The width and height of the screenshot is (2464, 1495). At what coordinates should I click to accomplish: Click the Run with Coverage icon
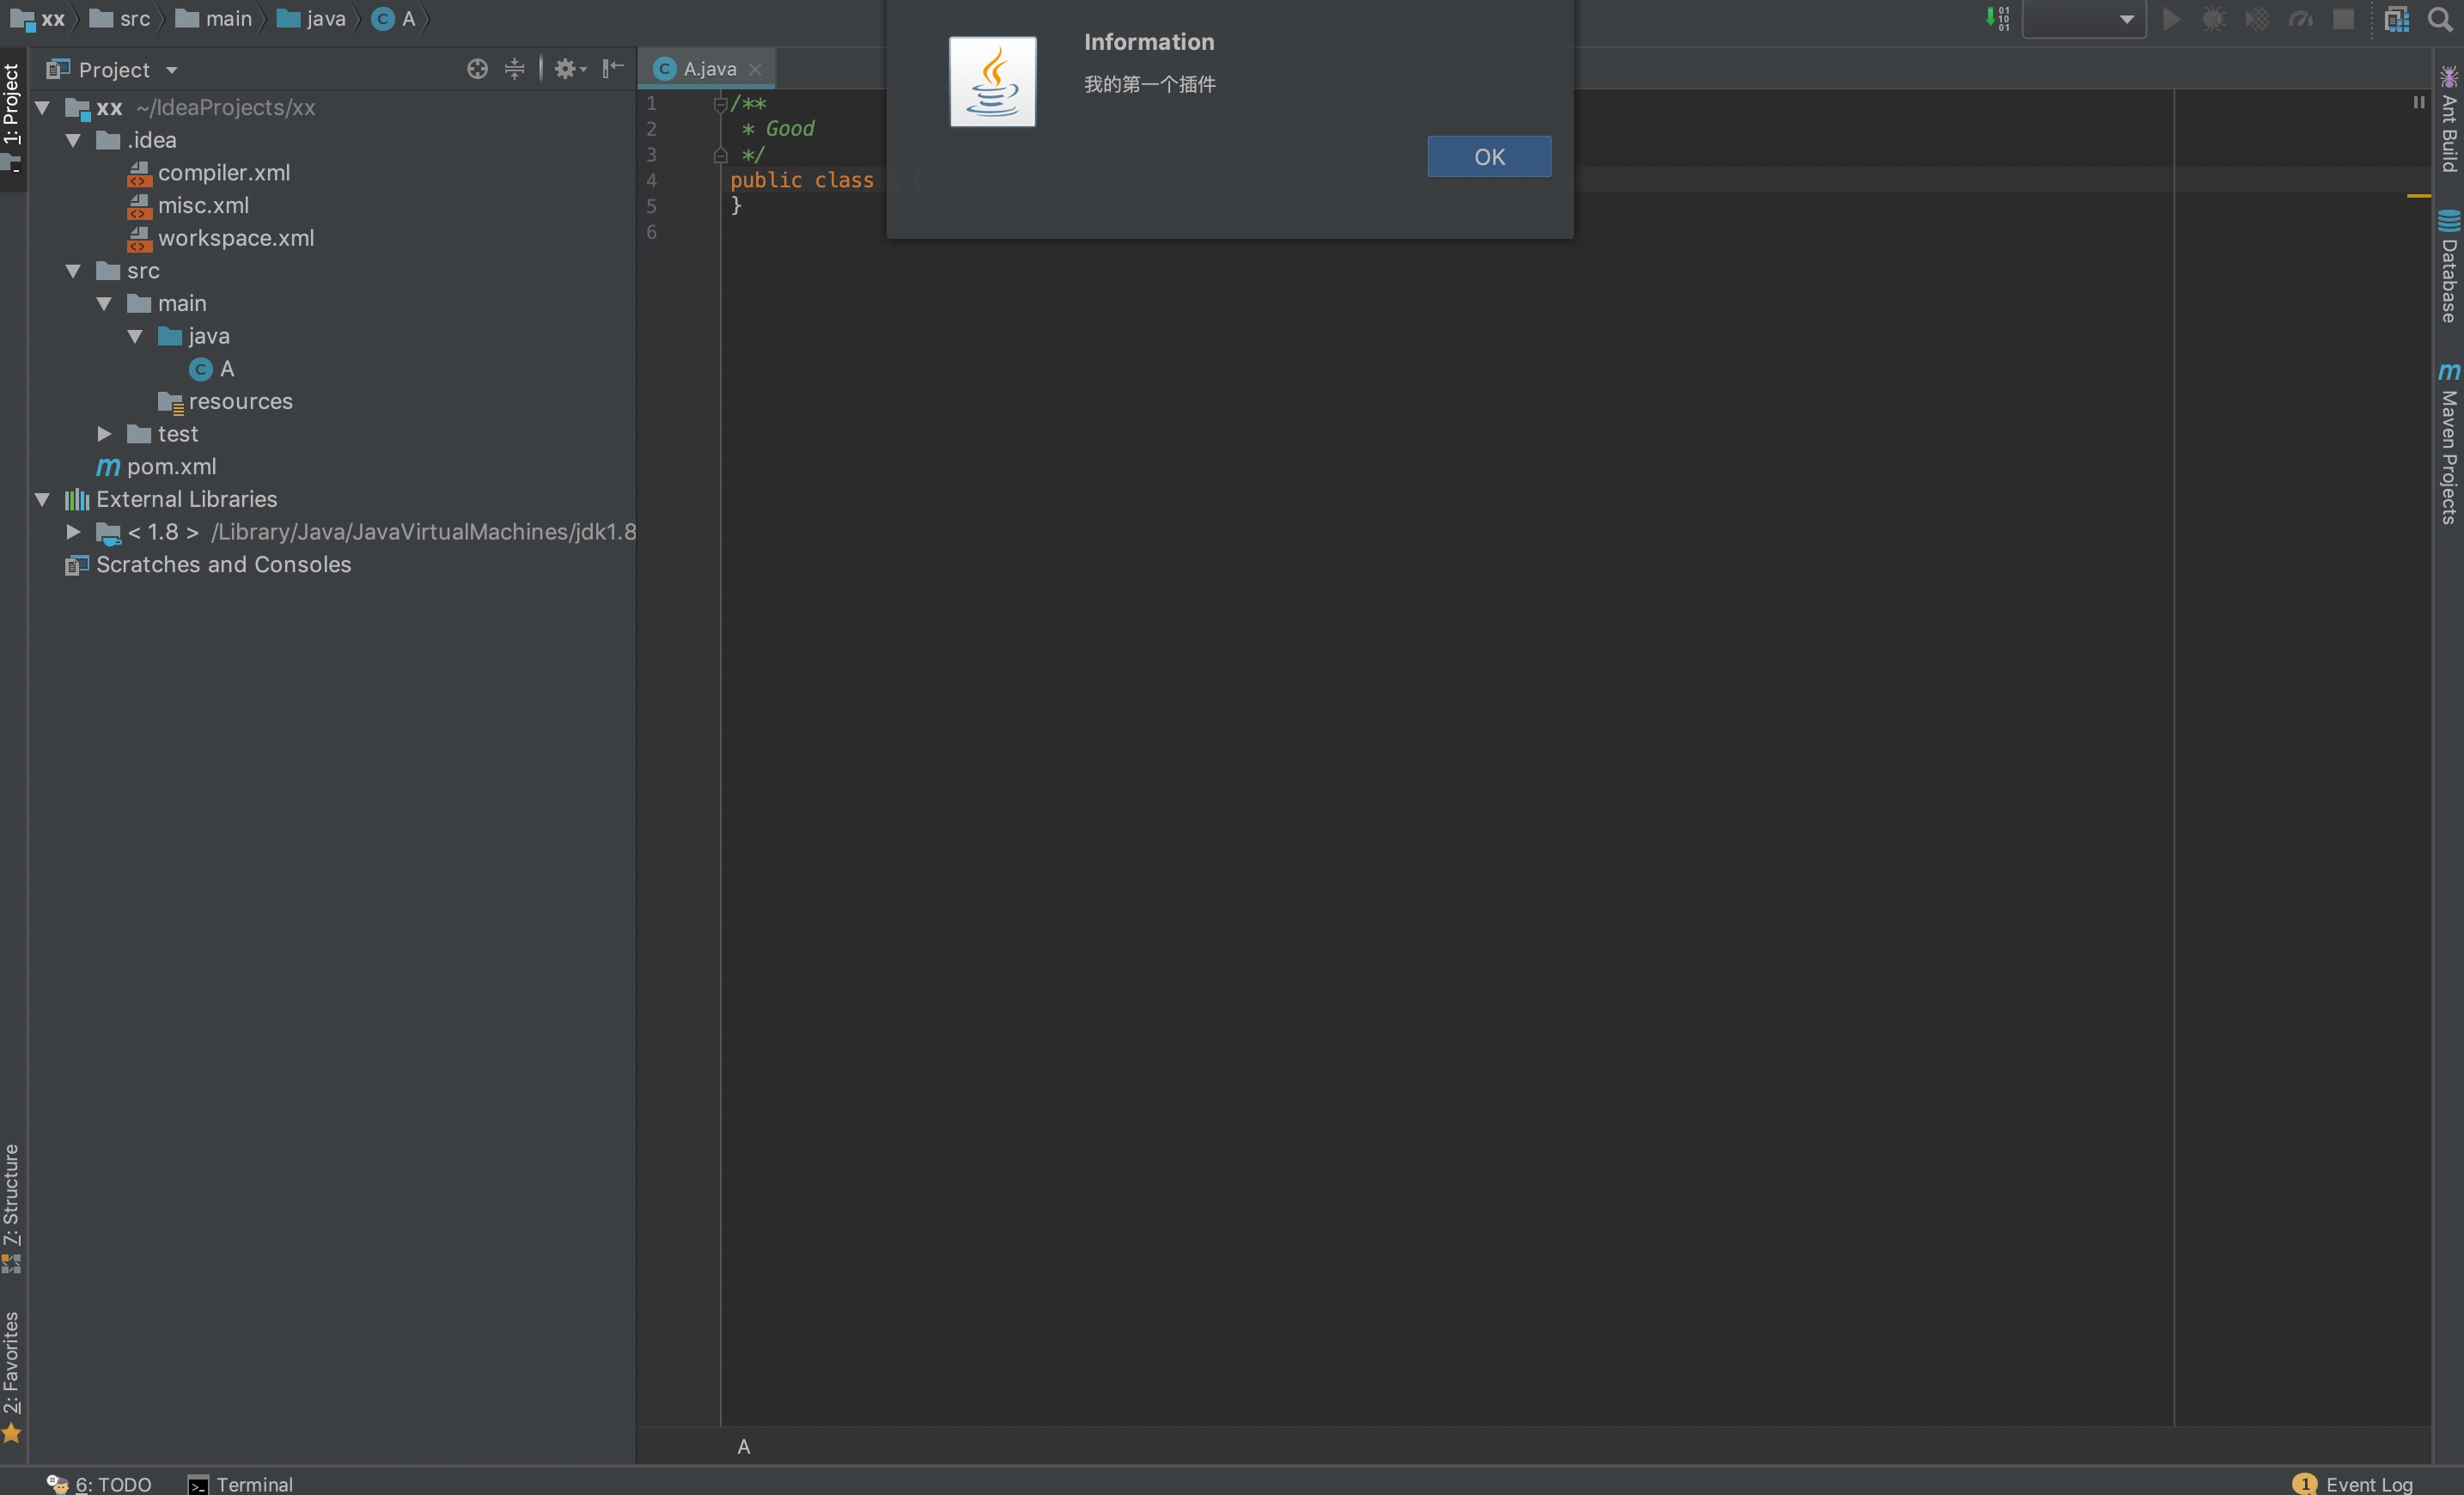point(2257,19)
